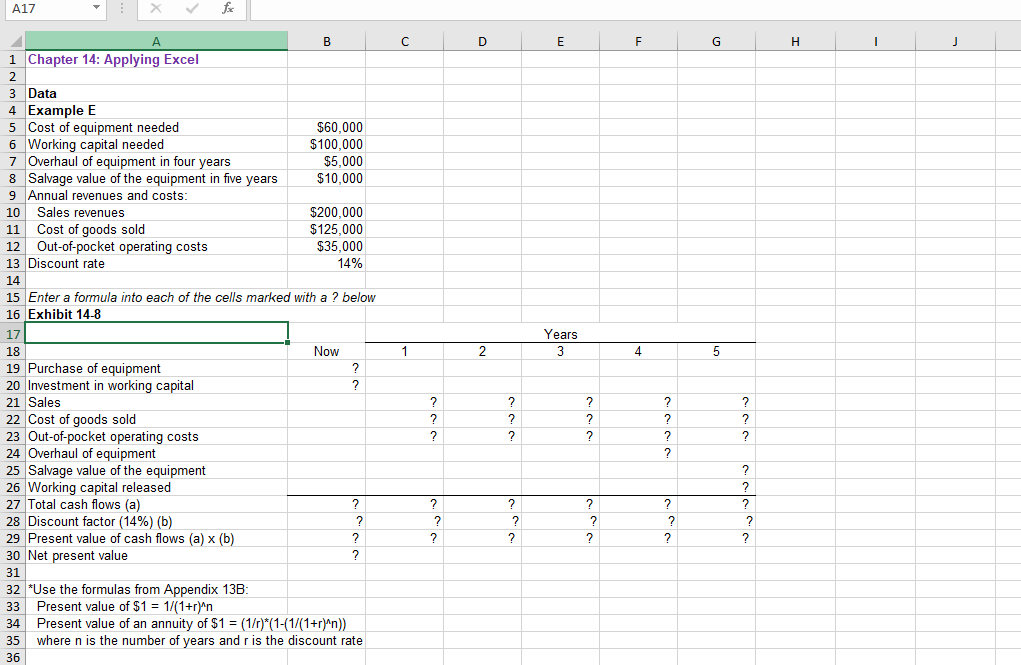Image resolution: width=1021 pixels, height=665 pixels.
Task: Click the Insert Function (fx) icon
Action: [x=227, y=9]
